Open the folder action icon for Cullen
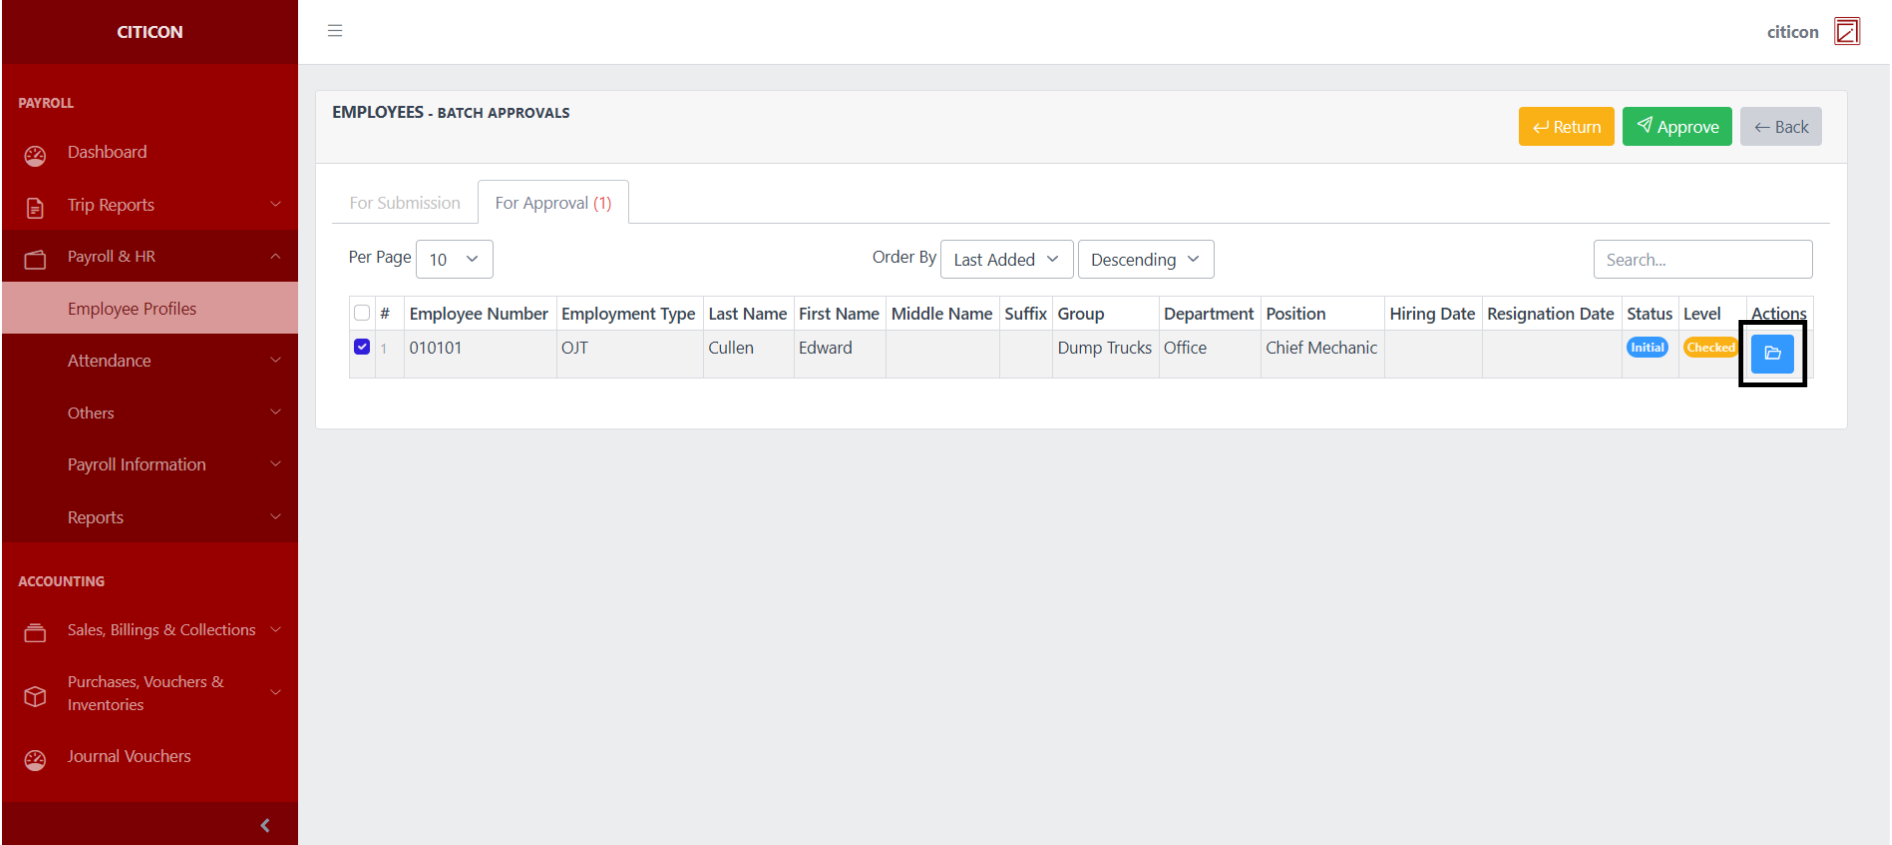Viewport: 1892px width, 845px height. click(1772, 353)
